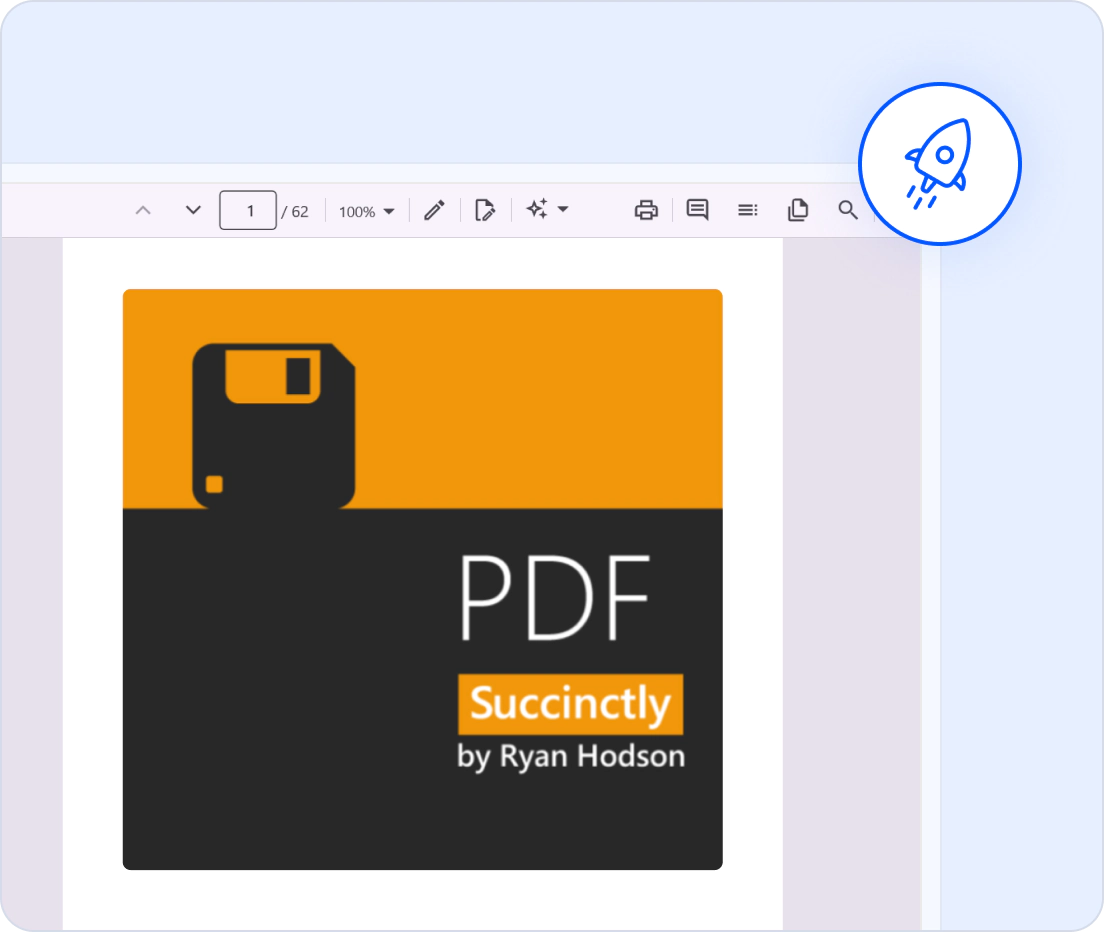Click the large PDF title text

pos(555,598)
